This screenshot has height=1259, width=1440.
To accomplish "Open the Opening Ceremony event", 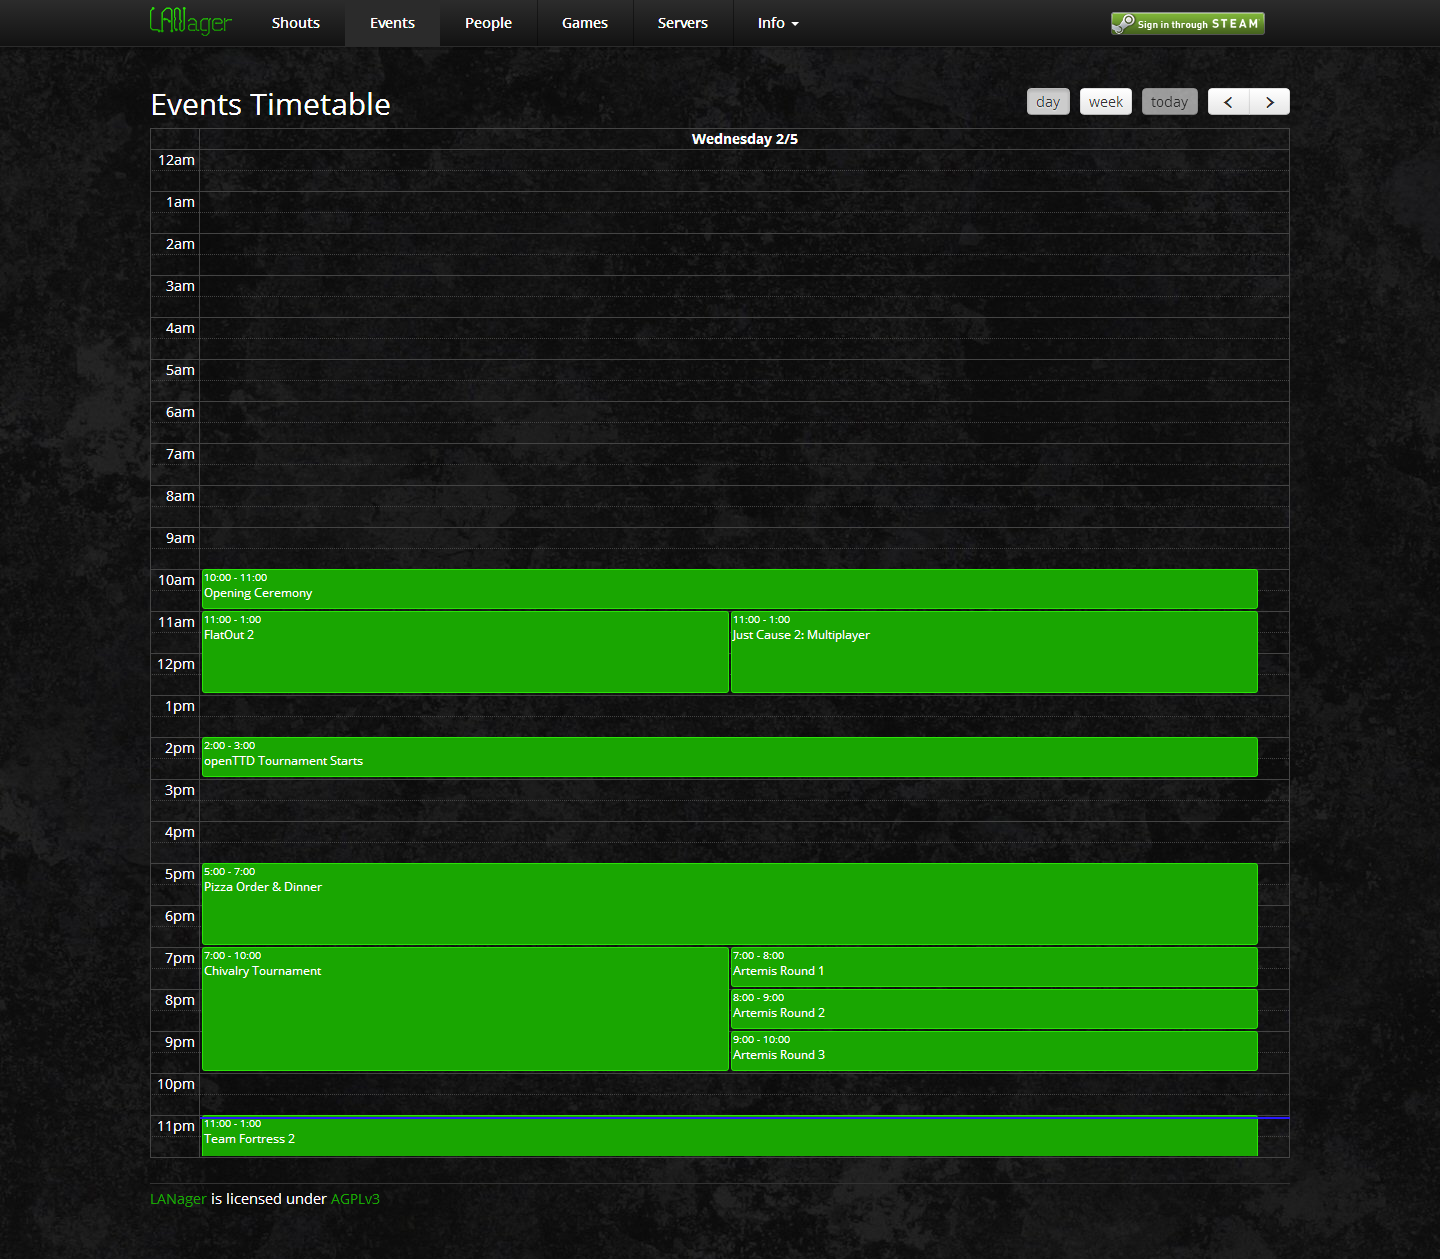I will coord(729,589).
